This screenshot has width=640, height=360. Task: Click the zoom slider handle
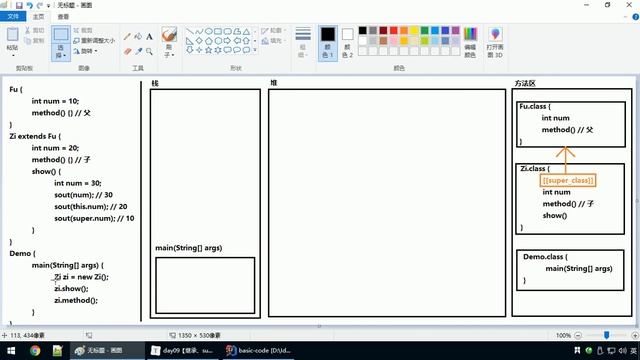point(607,335)
